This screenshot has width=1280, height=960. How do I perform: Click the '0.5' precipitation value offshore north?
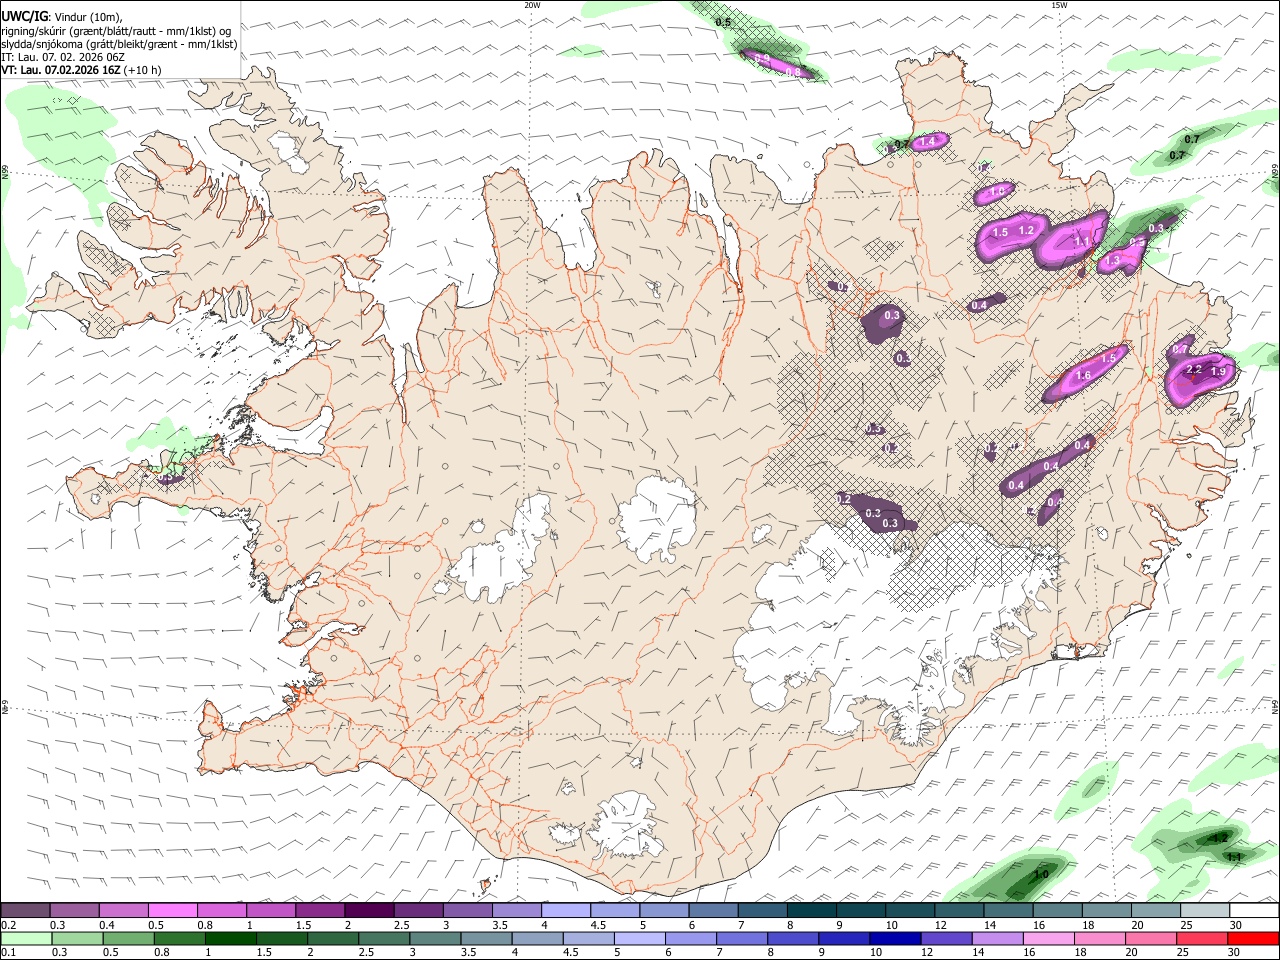click(724, 22)
